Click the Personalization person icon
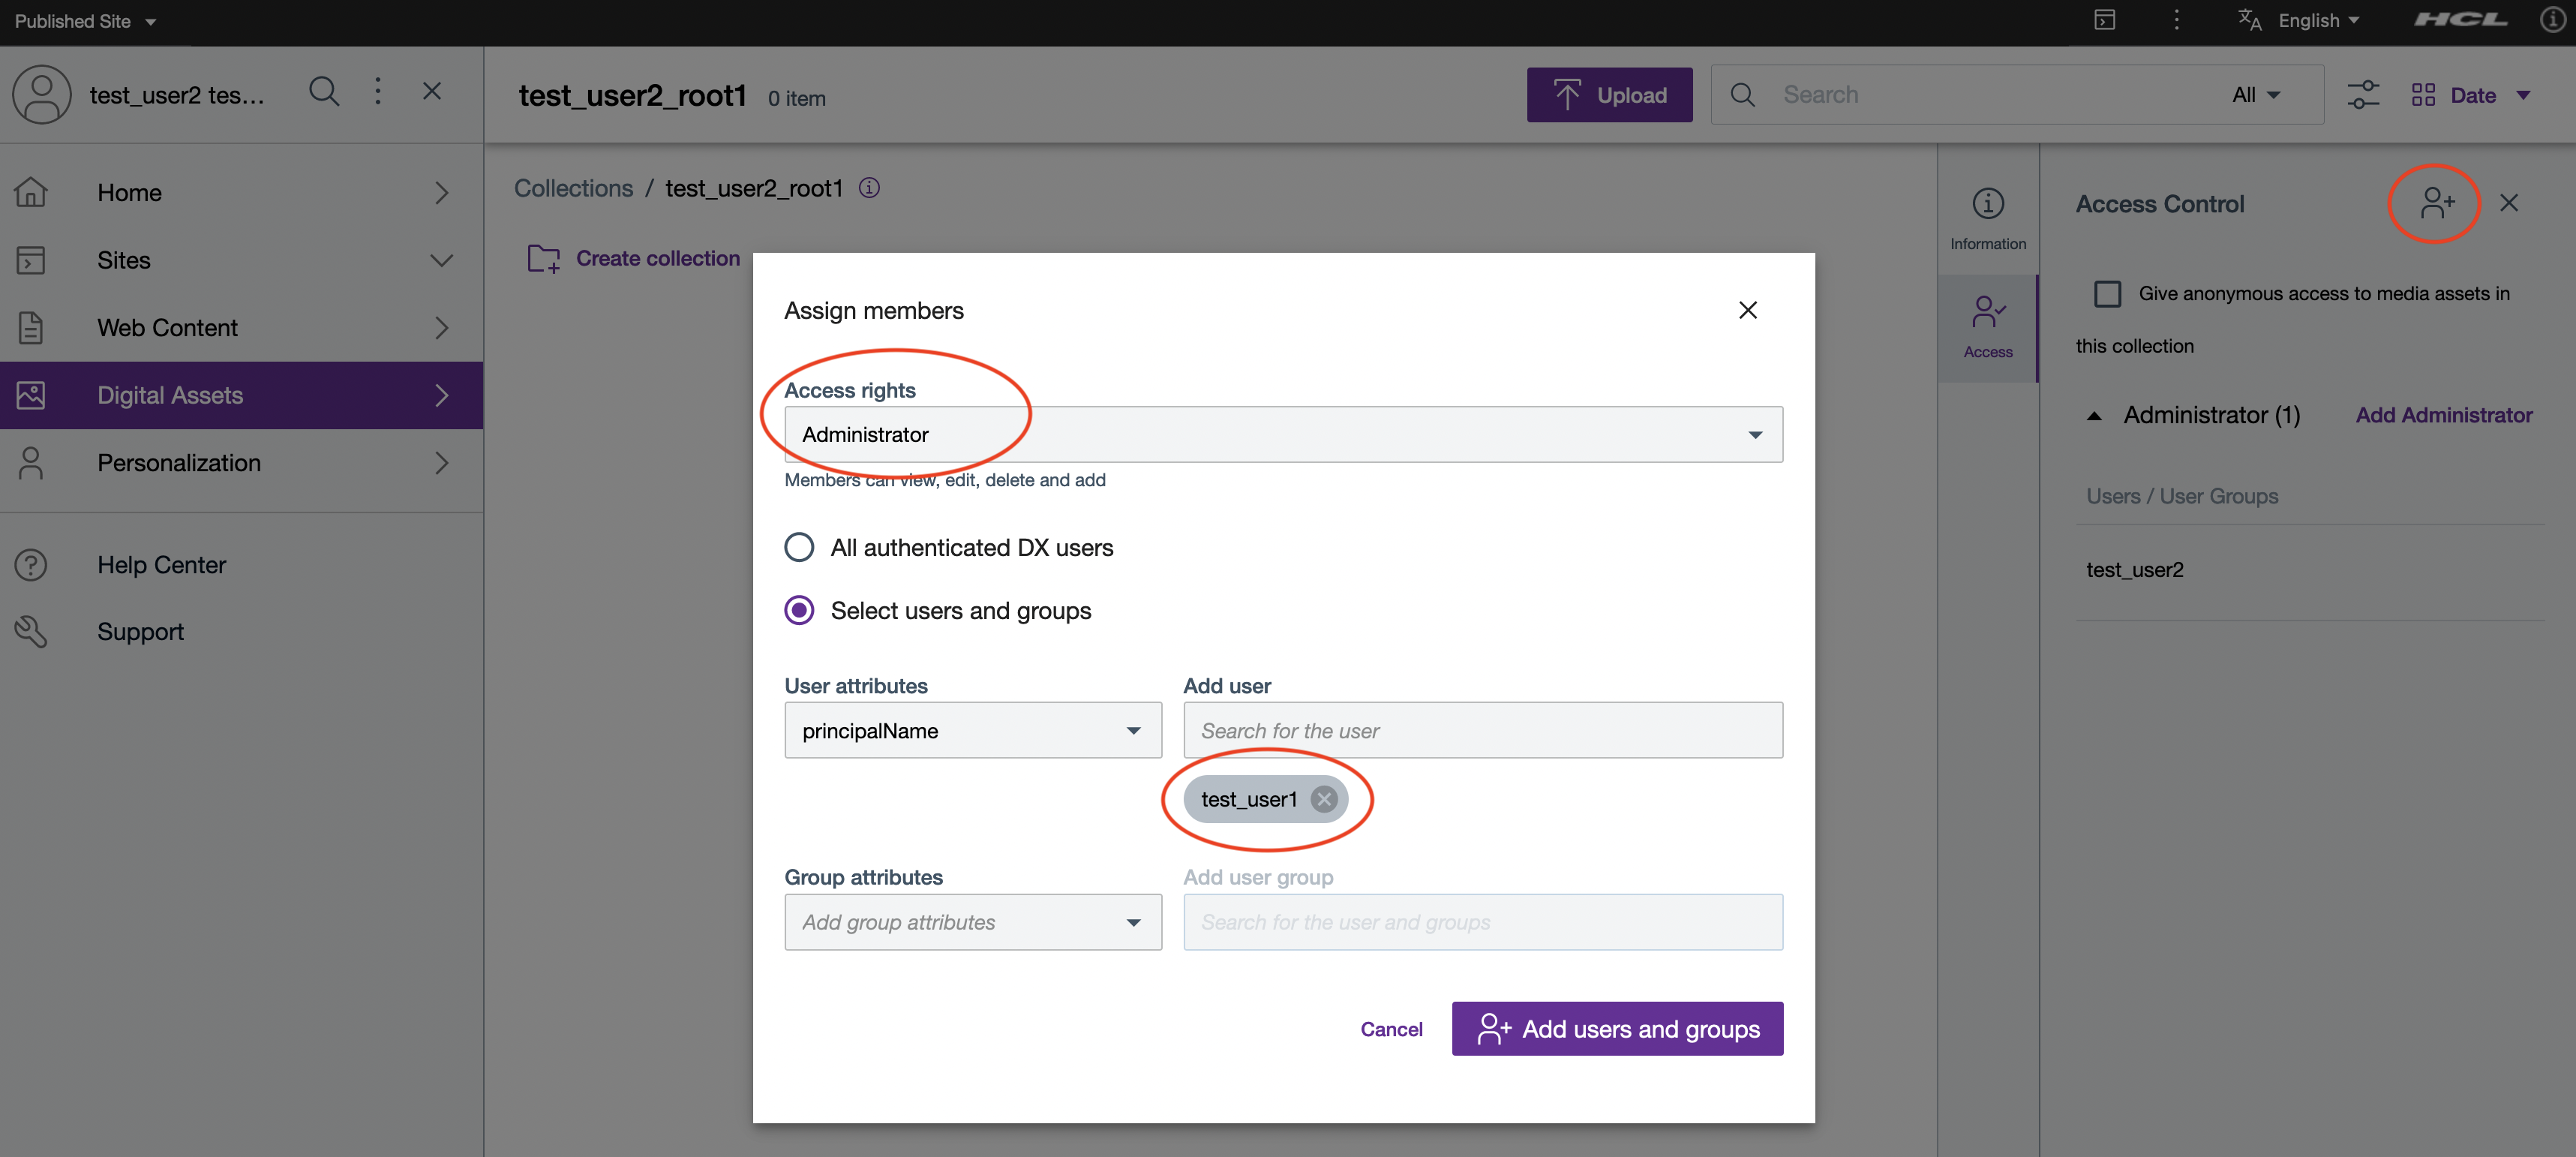 click(x=30, y=462)
